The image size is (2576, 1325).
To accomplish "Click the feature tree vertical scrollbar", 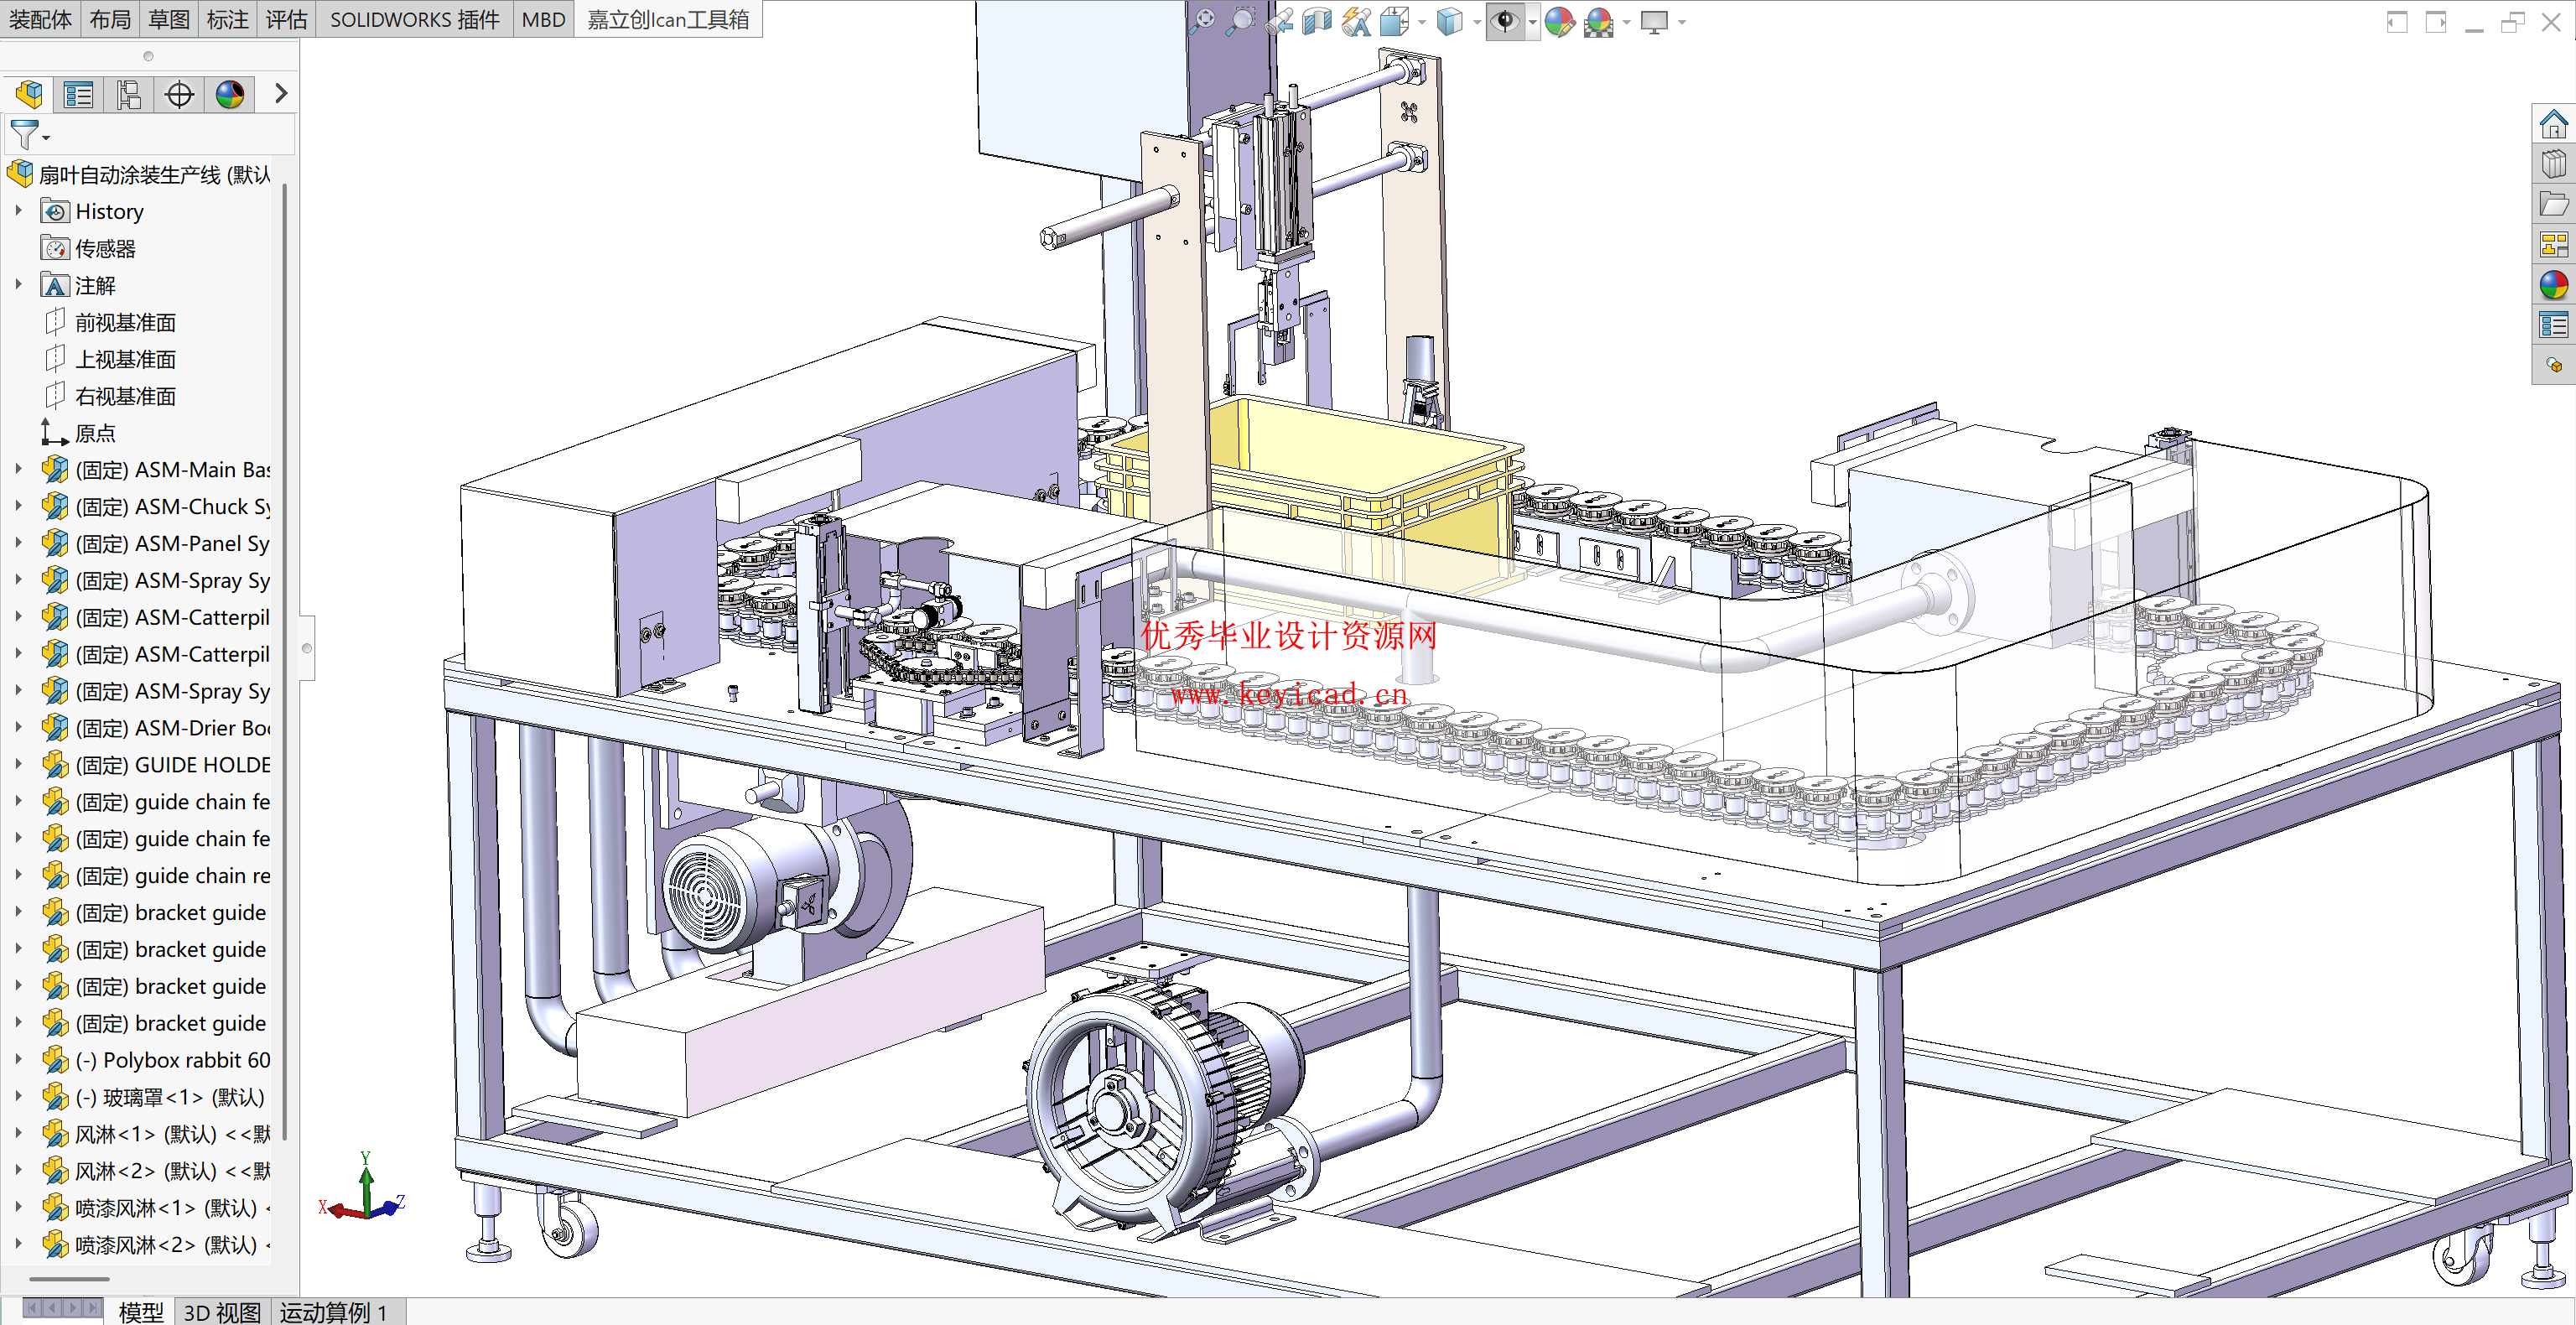I will (285, 660).
